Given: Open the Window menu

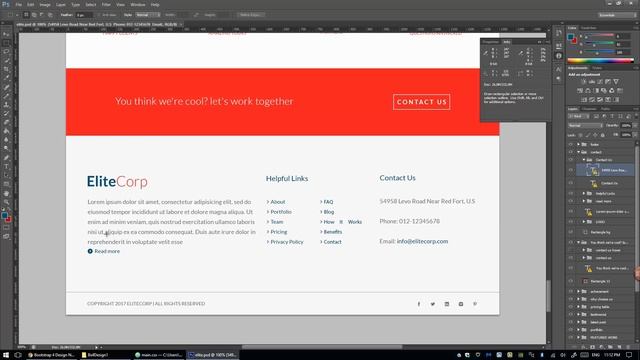Looking at the screenshot, I should [138, 4].
